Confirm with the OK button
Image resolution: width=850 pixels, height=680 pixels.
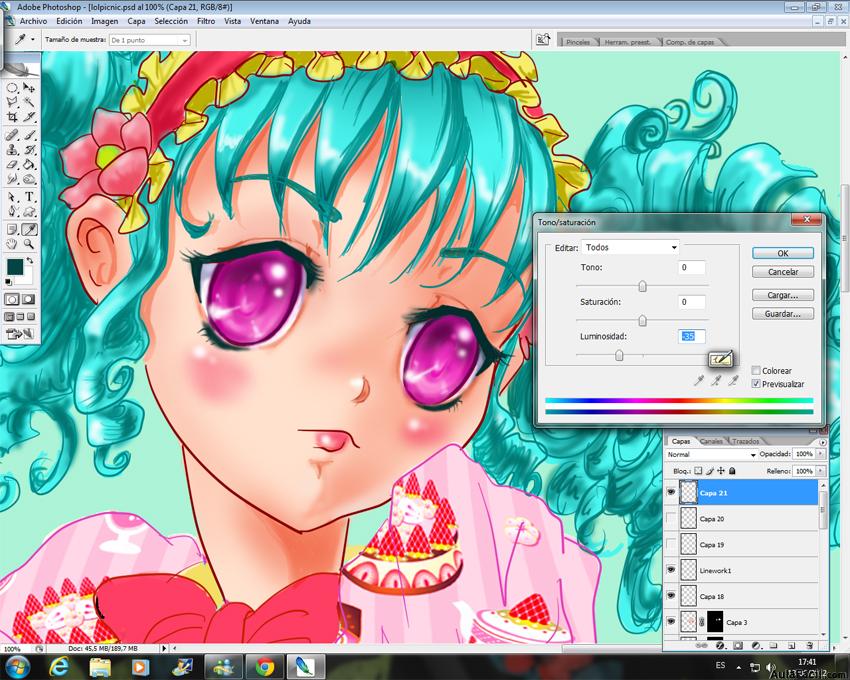pos(783,253)
